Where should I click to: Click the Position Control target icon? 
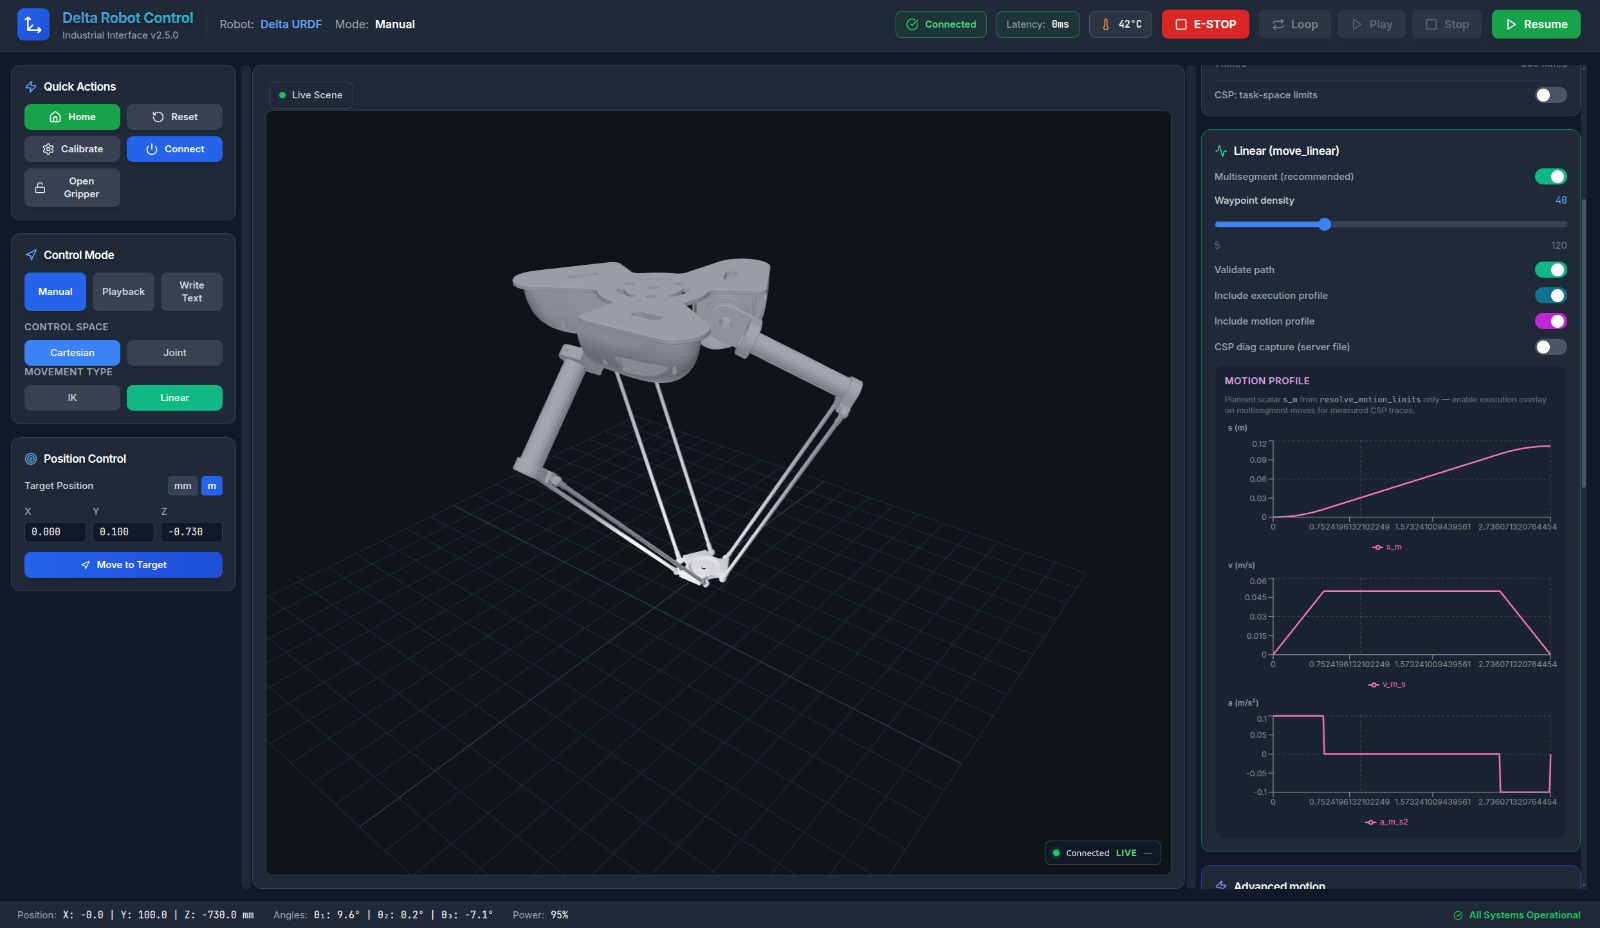[x=31, y=459]
